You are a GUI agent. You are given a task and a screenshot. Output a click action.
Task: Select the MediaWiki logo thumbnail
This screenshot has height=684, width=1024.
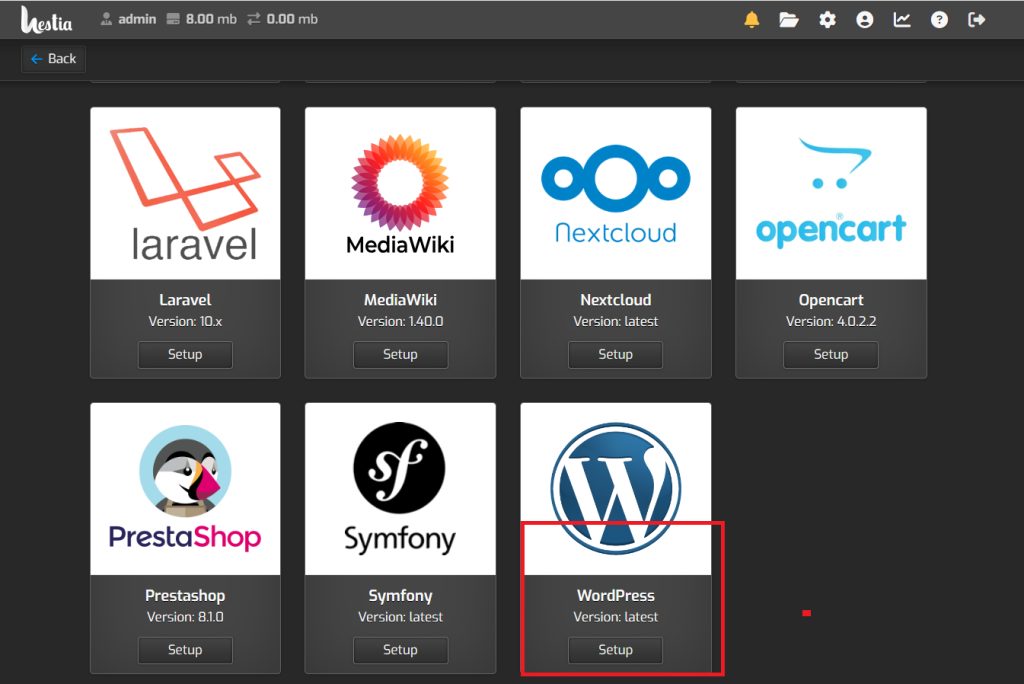pyautogui.click(x=400, y=193)
